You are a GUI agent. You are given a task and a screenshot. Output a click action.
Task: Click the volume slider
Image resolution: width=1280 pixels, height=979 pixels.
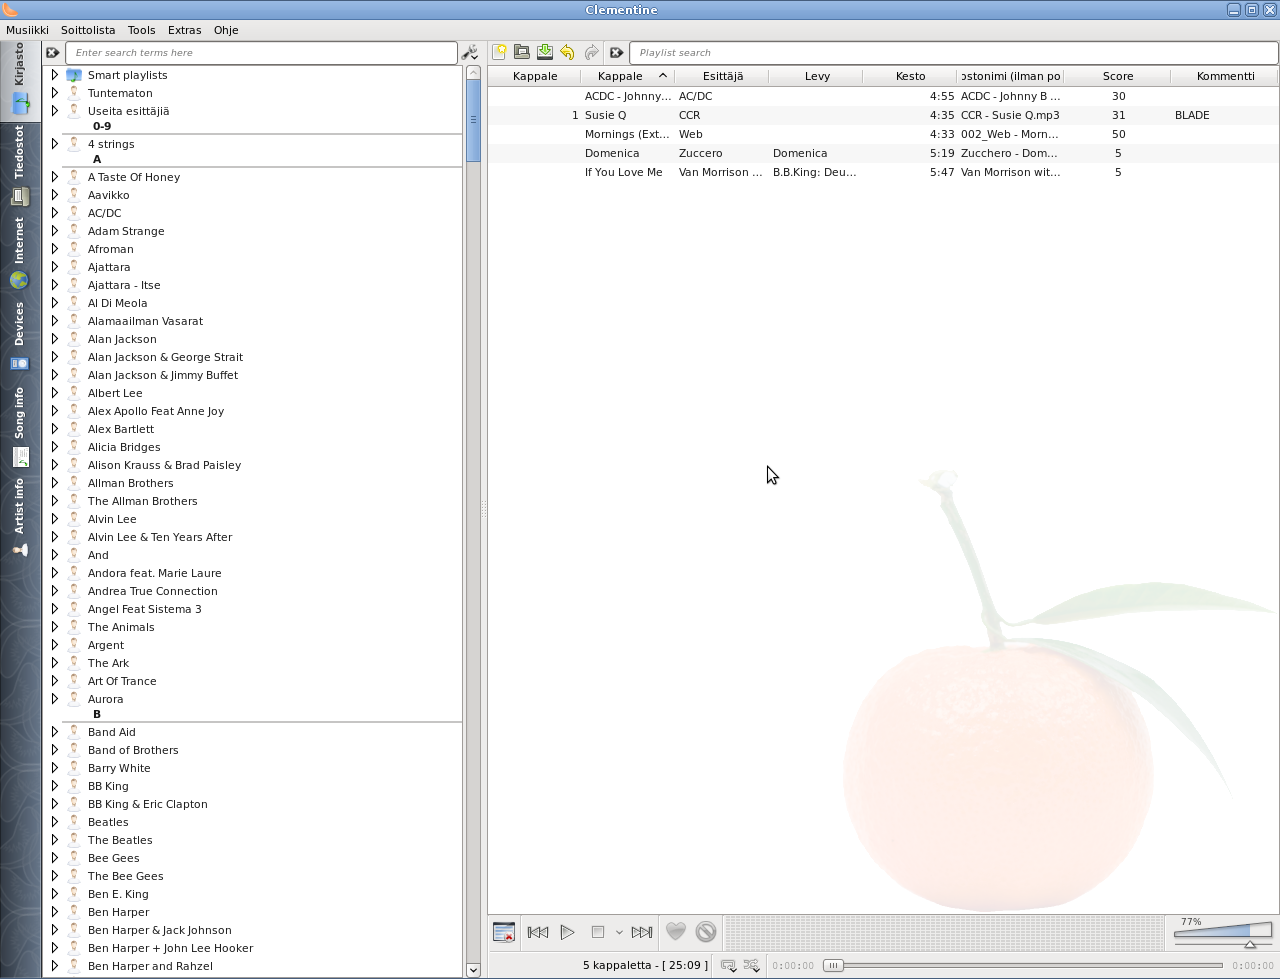tap(1222, 932)
